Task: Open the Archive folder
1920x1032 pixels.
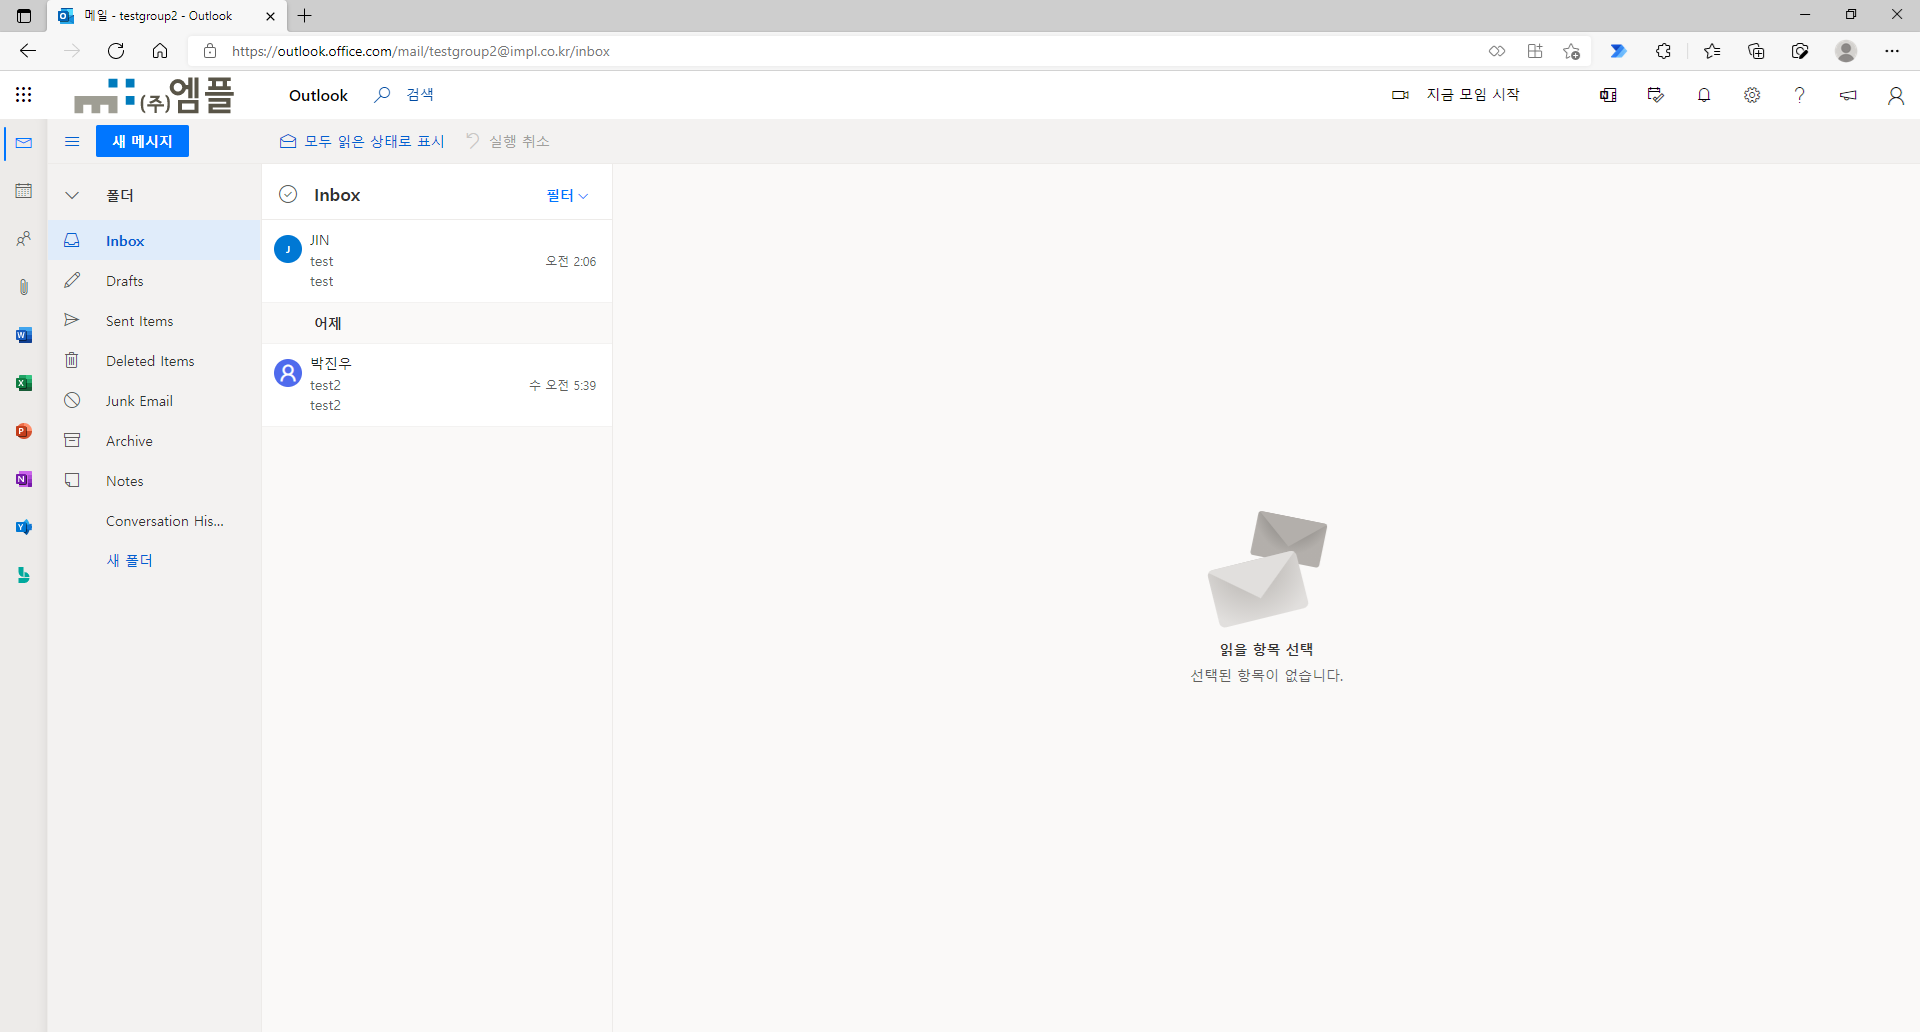Action: point(154,441)
